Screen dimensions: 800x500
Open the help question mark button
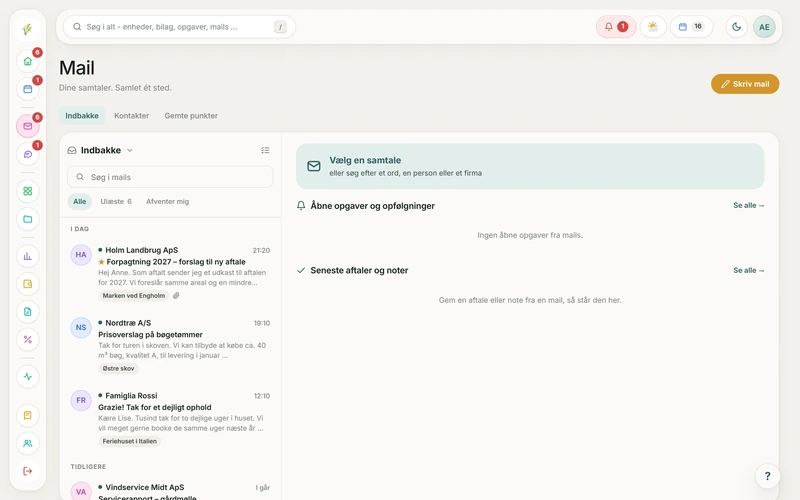click(767, 476)
